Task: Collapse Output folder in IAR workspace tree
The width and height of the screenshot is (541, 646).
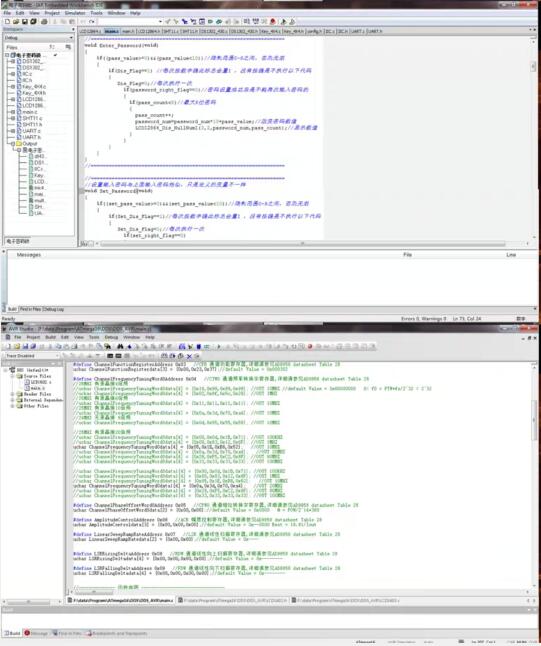Action: point(13,144)
